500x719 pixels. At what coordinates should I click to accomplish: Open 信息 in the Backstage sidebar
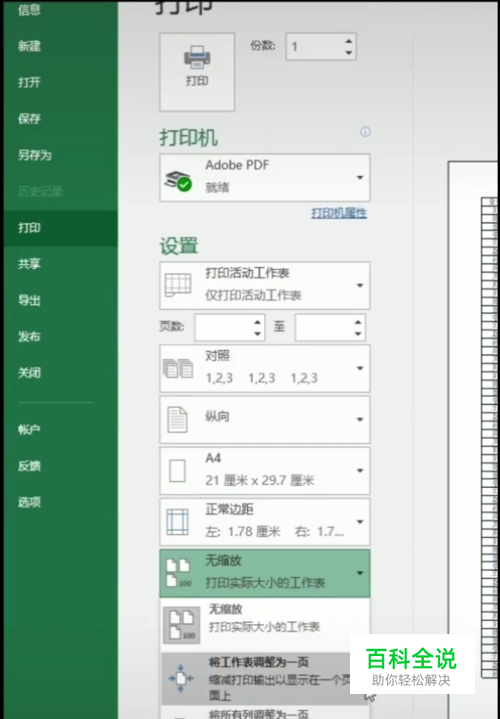point(29,10)
